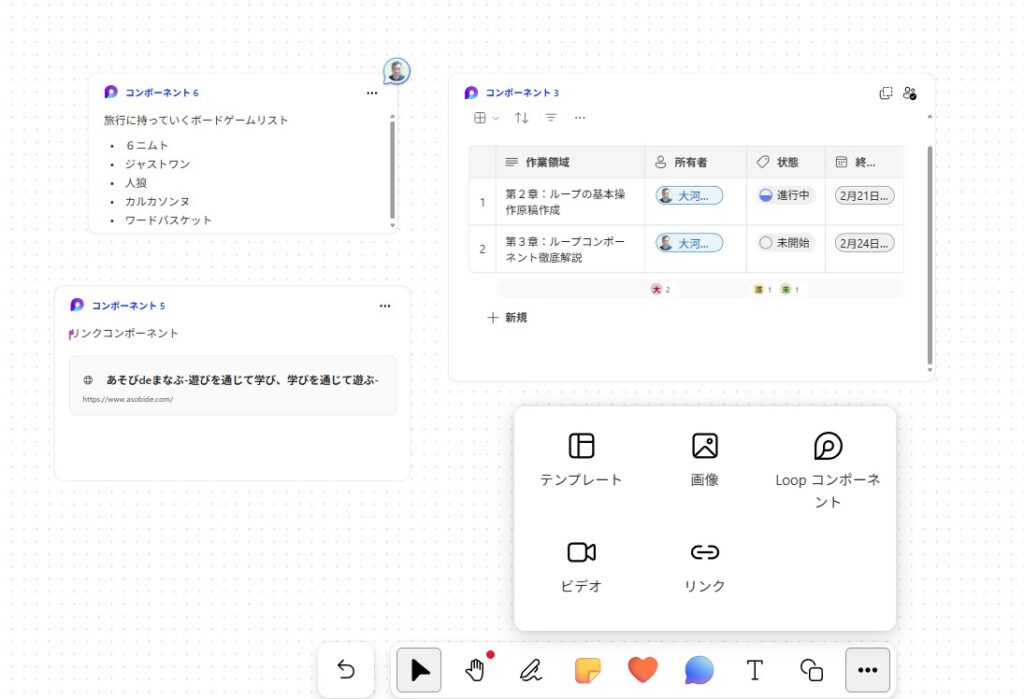Pick the heart reaction tool
The height and width of the screenshot is (699, 1024).
(643, 670)
